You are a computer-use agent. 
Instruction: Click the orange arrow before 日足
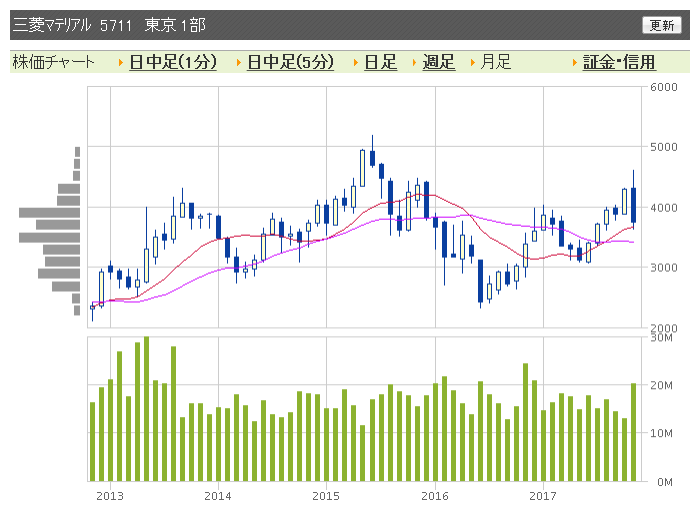tap(355, 62)
